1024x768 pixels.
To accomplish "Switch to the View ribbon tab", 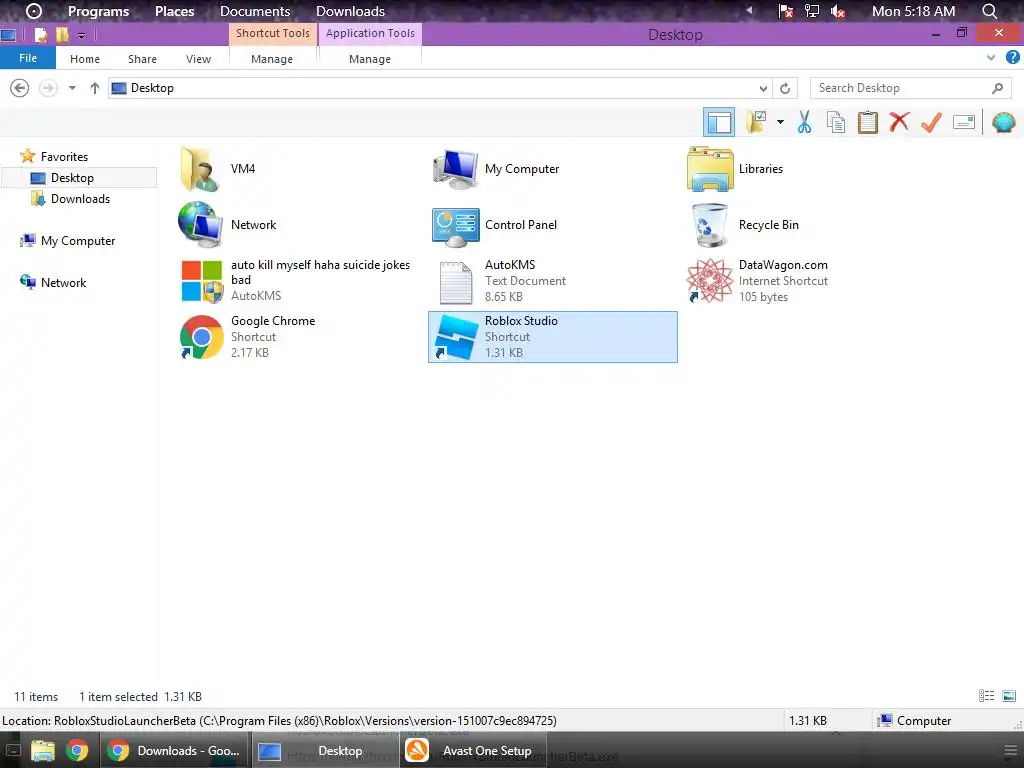I will coord(199,59).
